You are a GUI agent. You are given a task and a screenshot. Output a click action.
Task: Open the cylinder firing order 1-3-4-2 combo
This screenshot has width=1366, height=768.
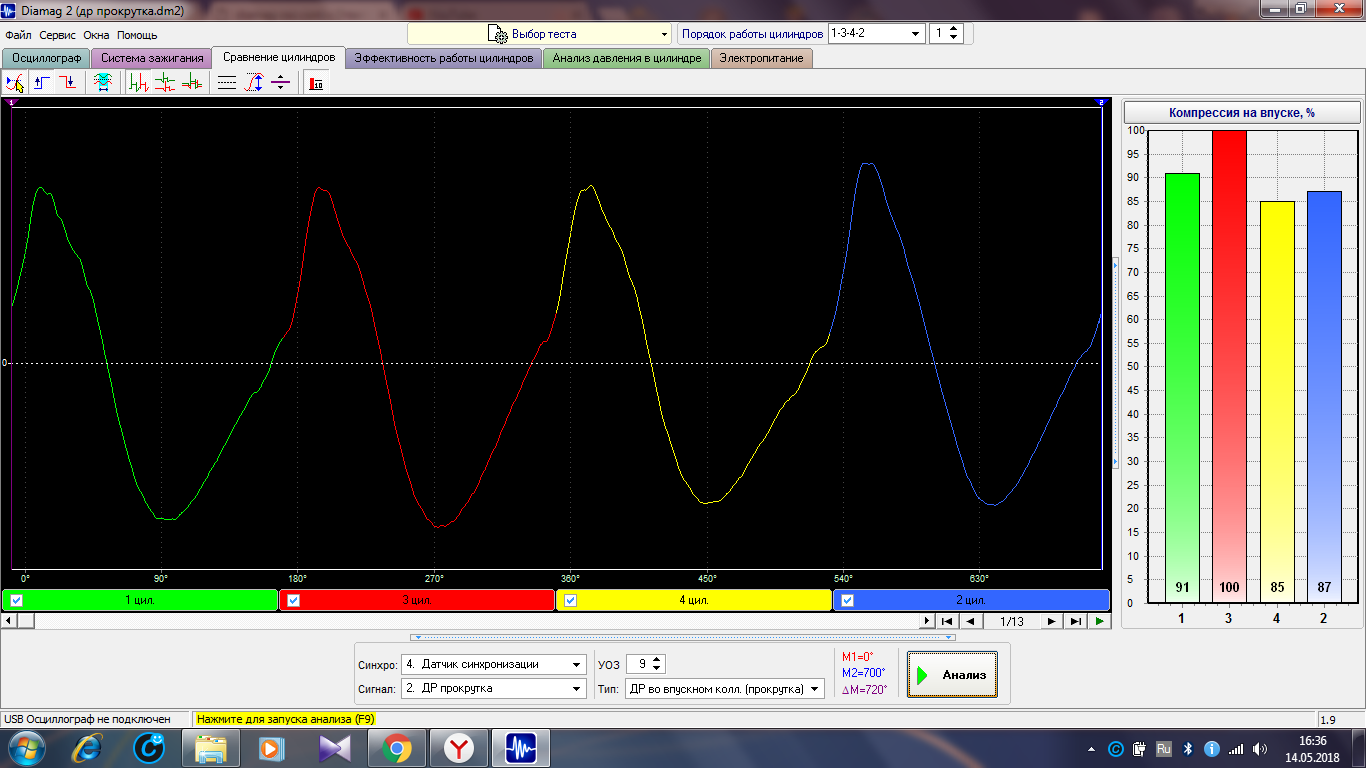coord(875,34)
